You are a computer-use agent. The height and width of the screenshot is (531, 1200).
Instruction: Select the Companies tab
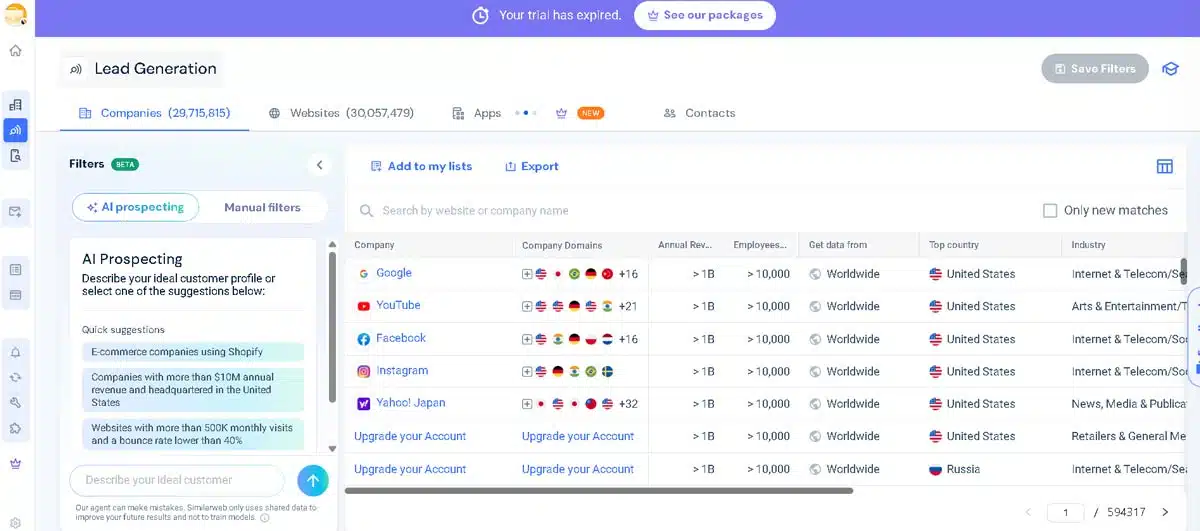pyautogui.click(x=154, y=113)
